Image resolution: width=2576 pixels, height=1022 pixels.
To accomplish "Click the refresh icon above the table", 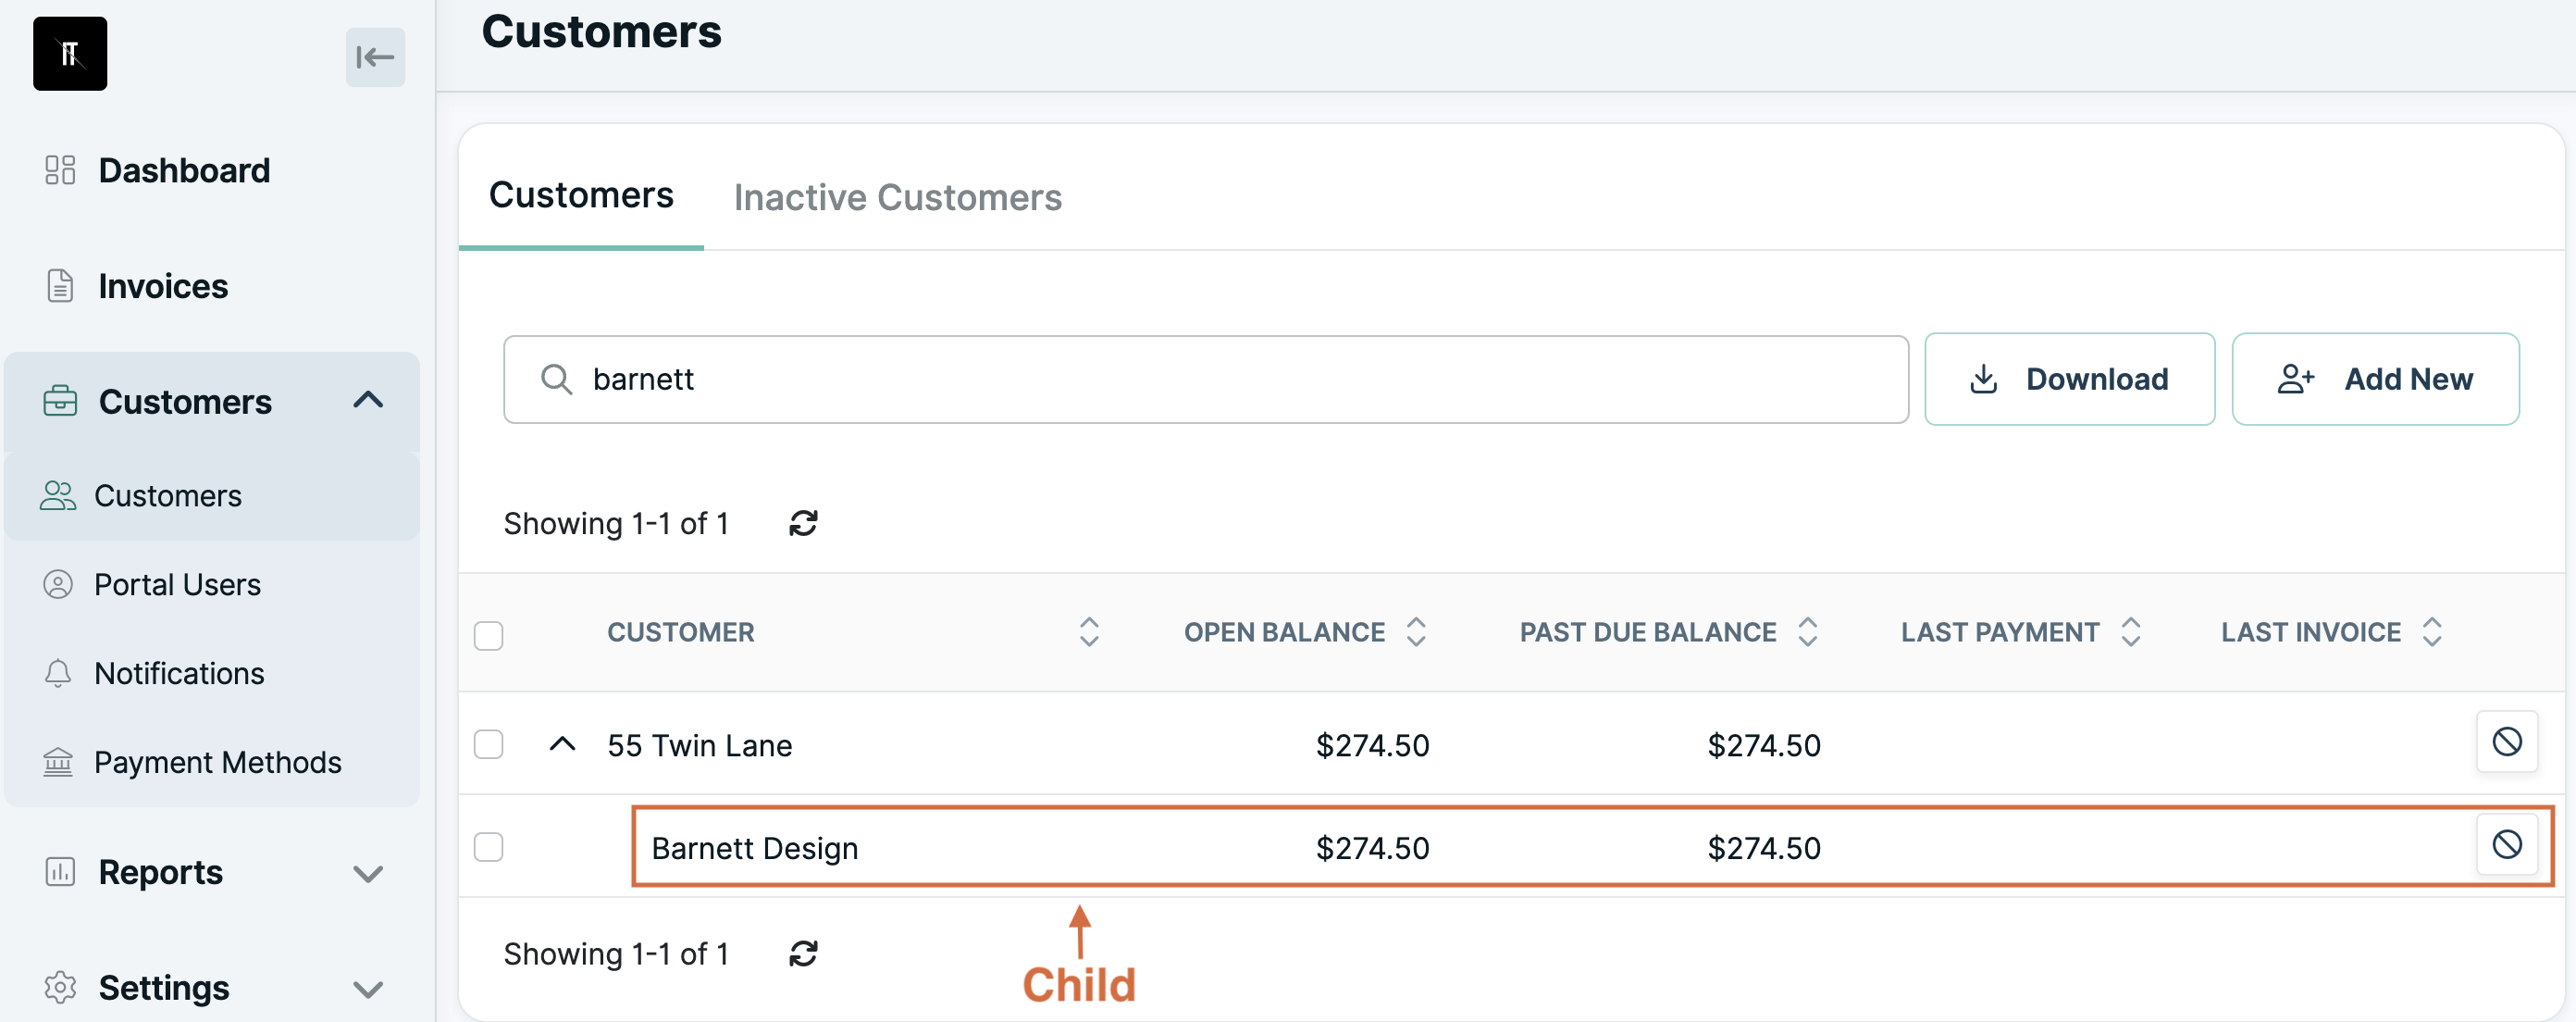I will point(803,523).
